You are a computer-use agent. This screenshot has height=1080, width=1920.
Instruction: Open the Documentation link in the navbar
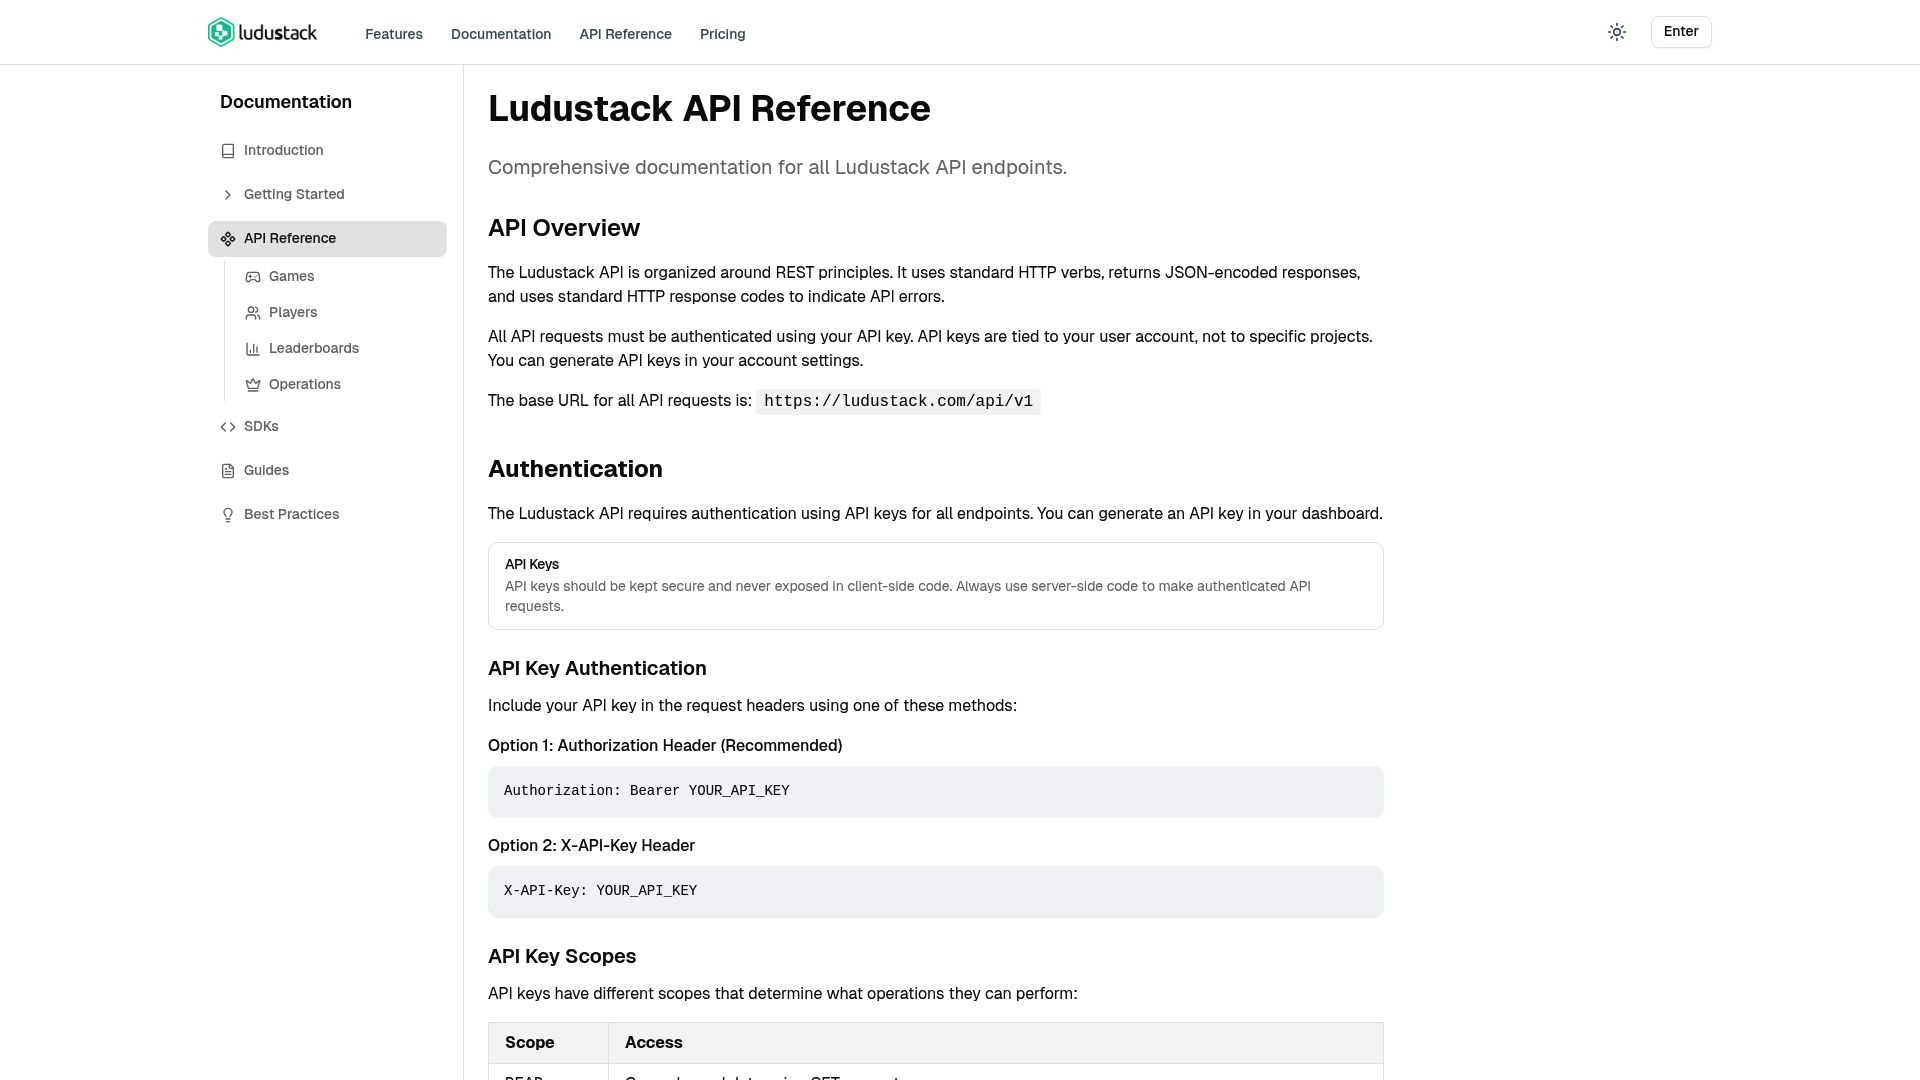pyautogui.click(x=501, y=34)
